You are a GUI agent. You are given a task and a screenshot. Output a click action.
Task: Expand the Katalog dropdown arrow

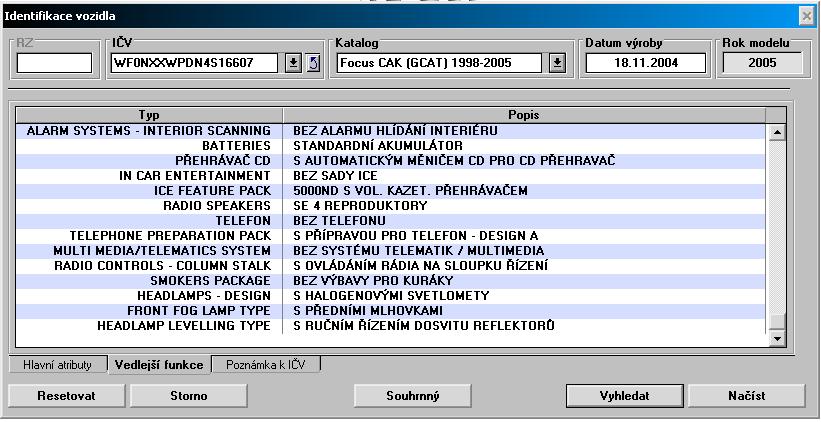pos(557,63)
